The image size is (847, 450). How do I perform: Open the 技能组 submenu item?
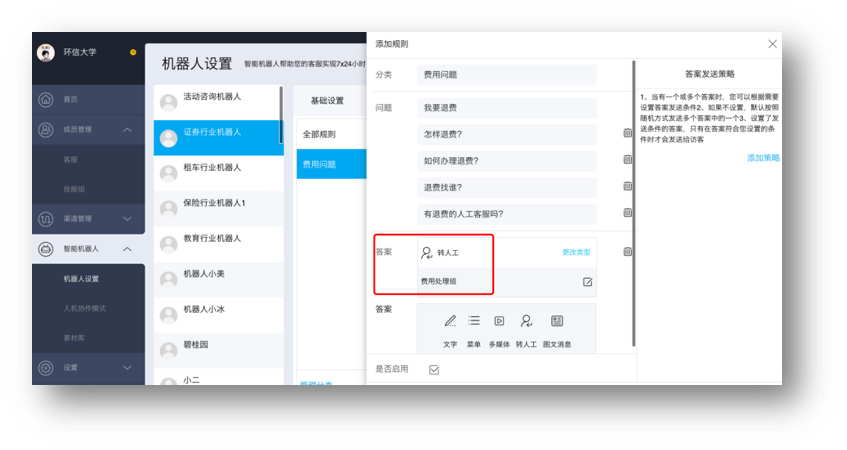click(75, 189)
